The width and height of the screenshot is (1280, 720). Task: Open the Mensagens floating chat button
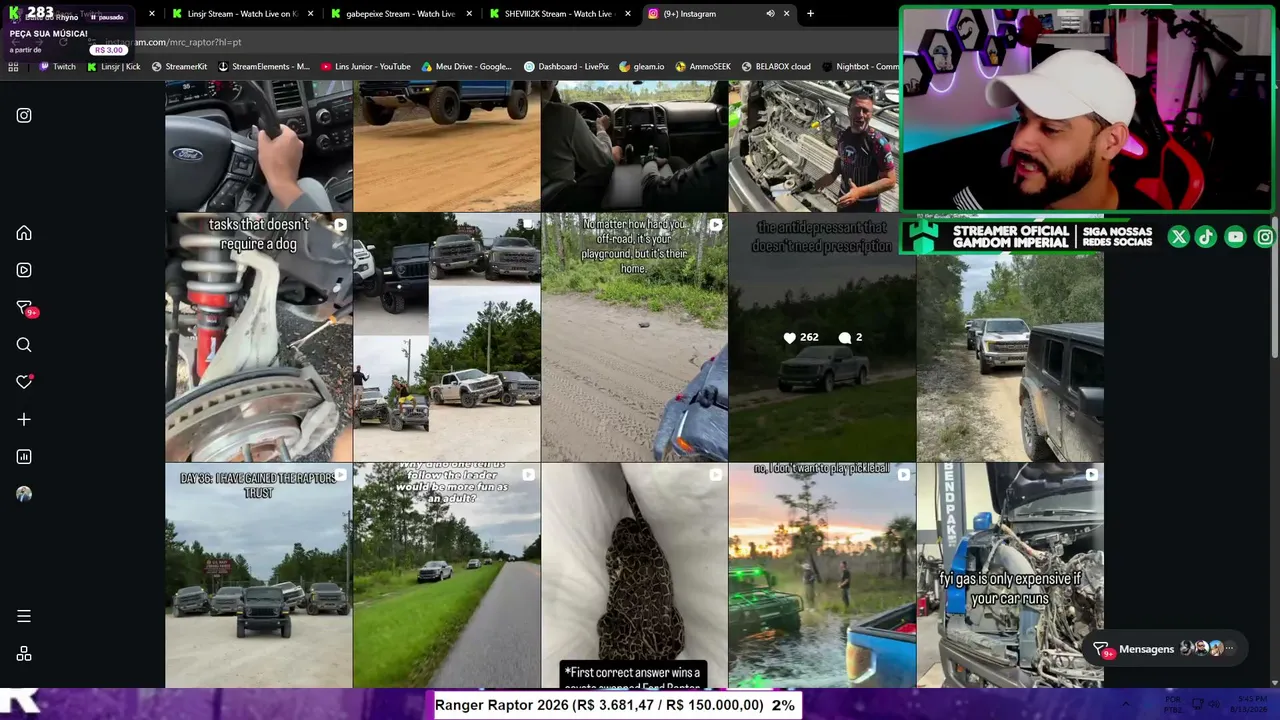1167,649
